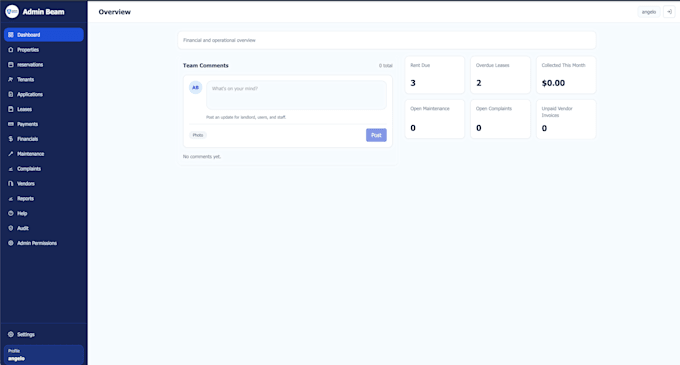The image size is (680, 365).
Task: Click the "Post an update for landlord" hint text
Action: (x=246, y=117)
